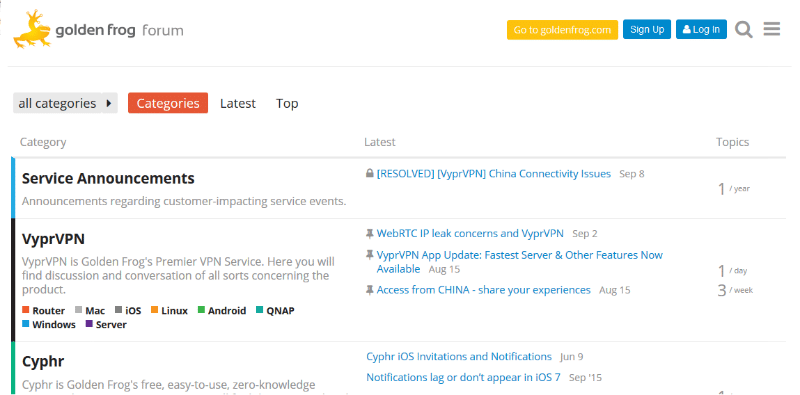The image size is (800, 395).
Task: Click pin icon beside Access from CHINA topic
Action: coord(369,290)
